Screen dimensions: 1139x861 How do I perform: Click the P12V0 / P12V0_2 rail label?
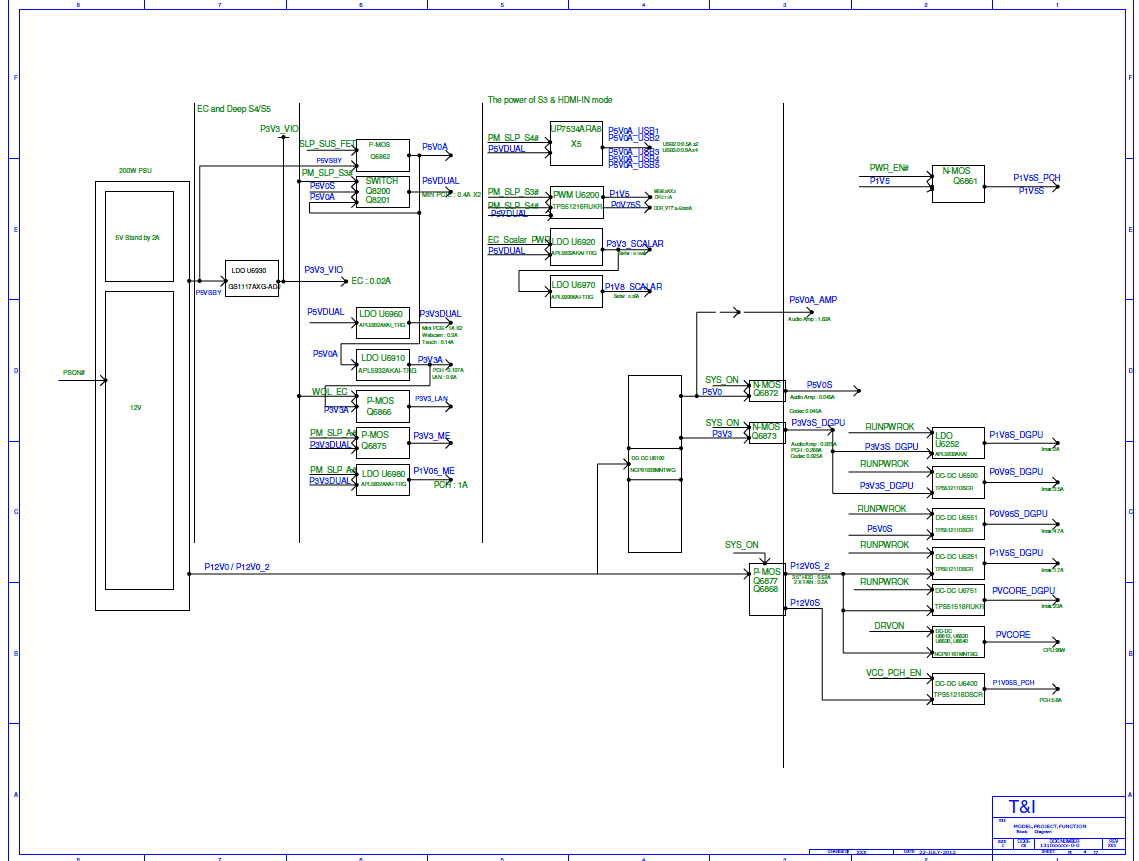[237, 567]
